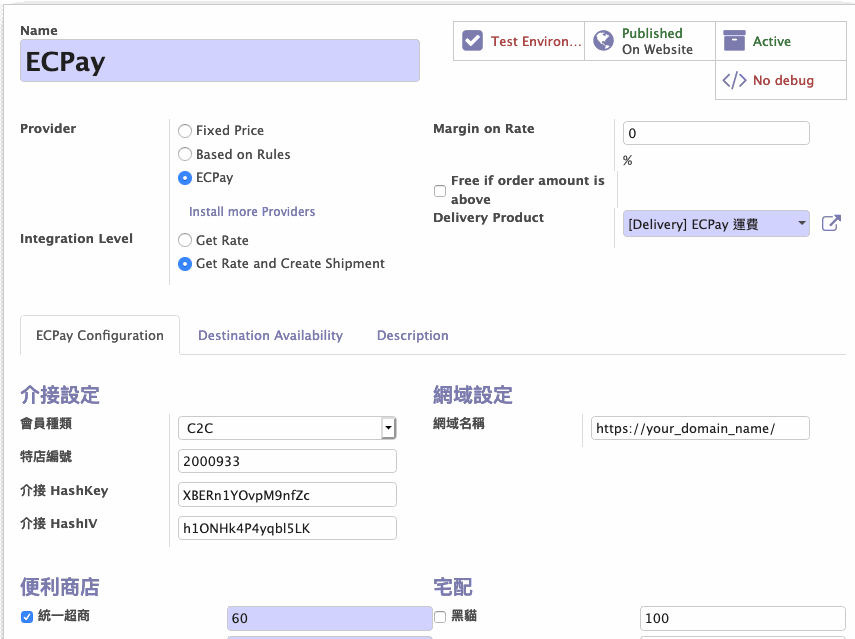Click the Test Environment status button

coord(519,41)
